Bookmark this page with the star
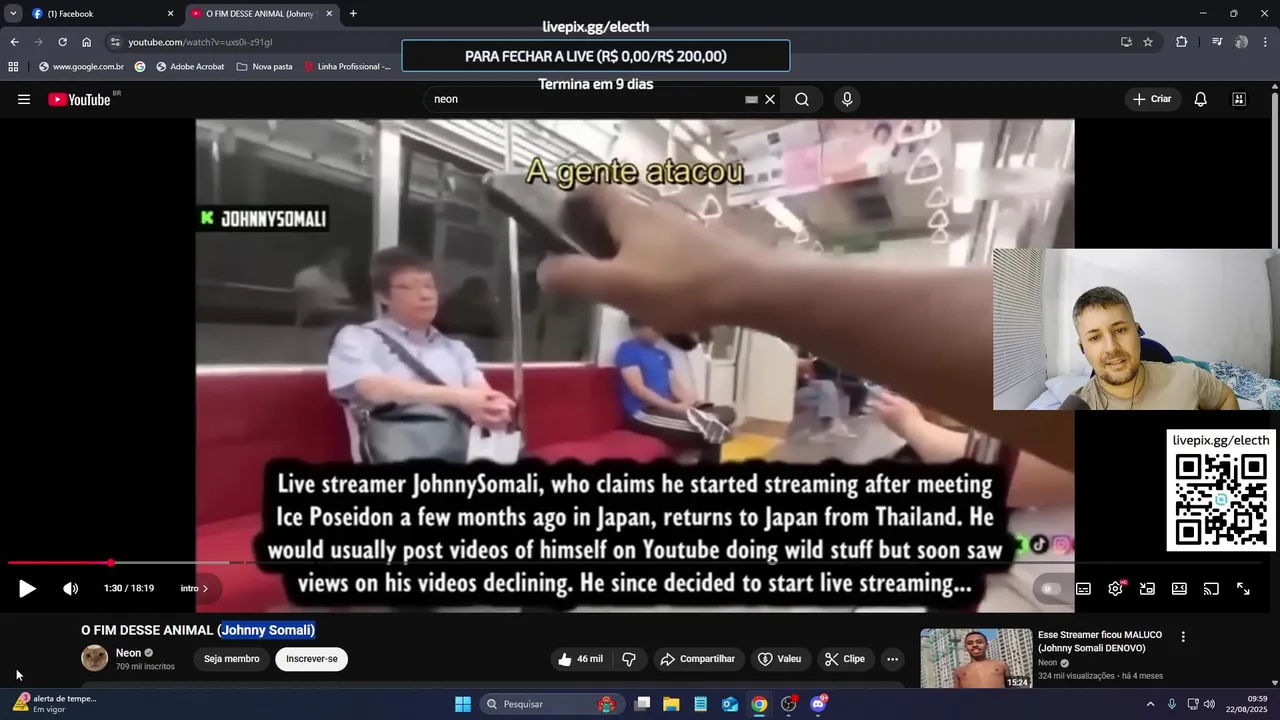This screenshot has width=1280, height=720. 1148,42
